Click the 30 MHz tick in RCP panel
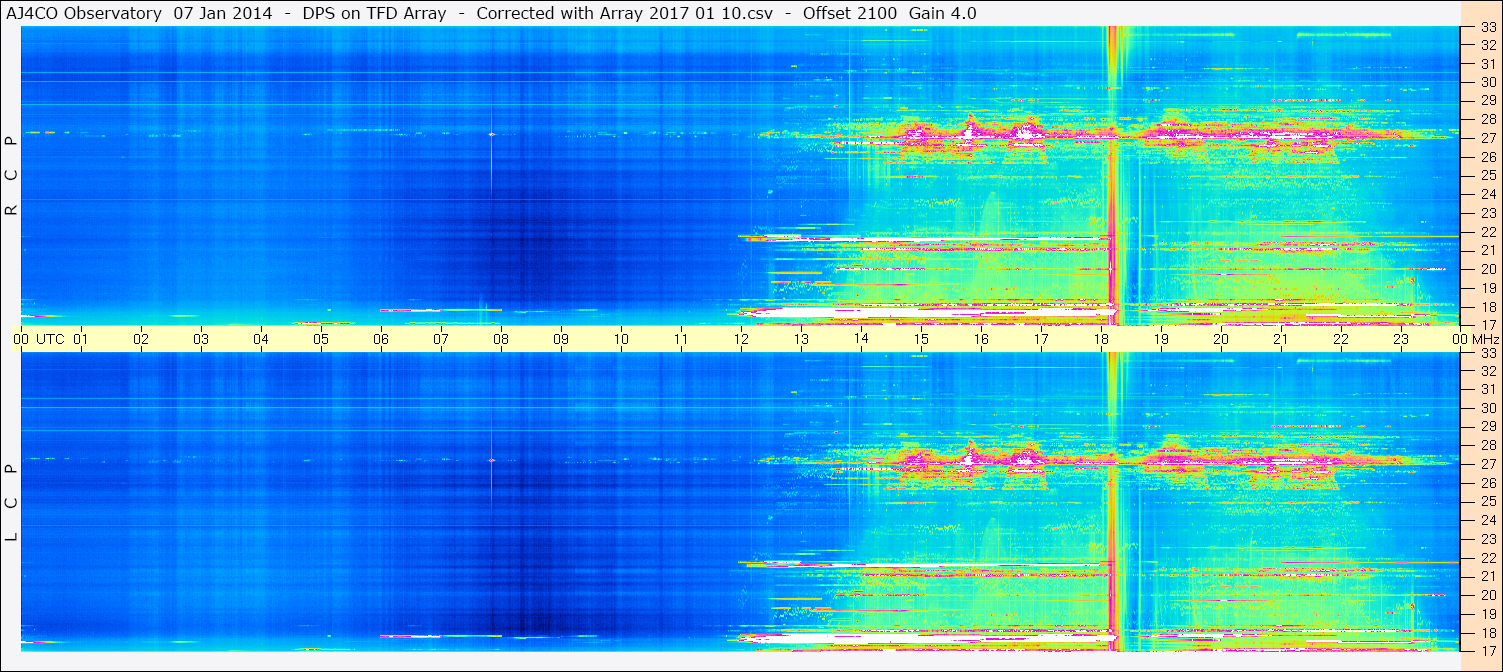The width and height of the screenshot is (1503, 672). coord(1487,82)
